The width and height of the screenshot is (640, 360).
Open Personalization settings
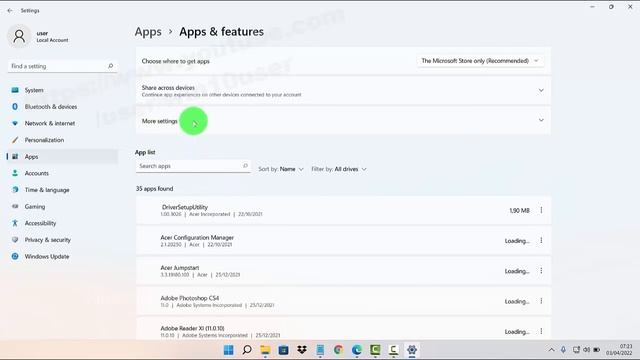62,140
